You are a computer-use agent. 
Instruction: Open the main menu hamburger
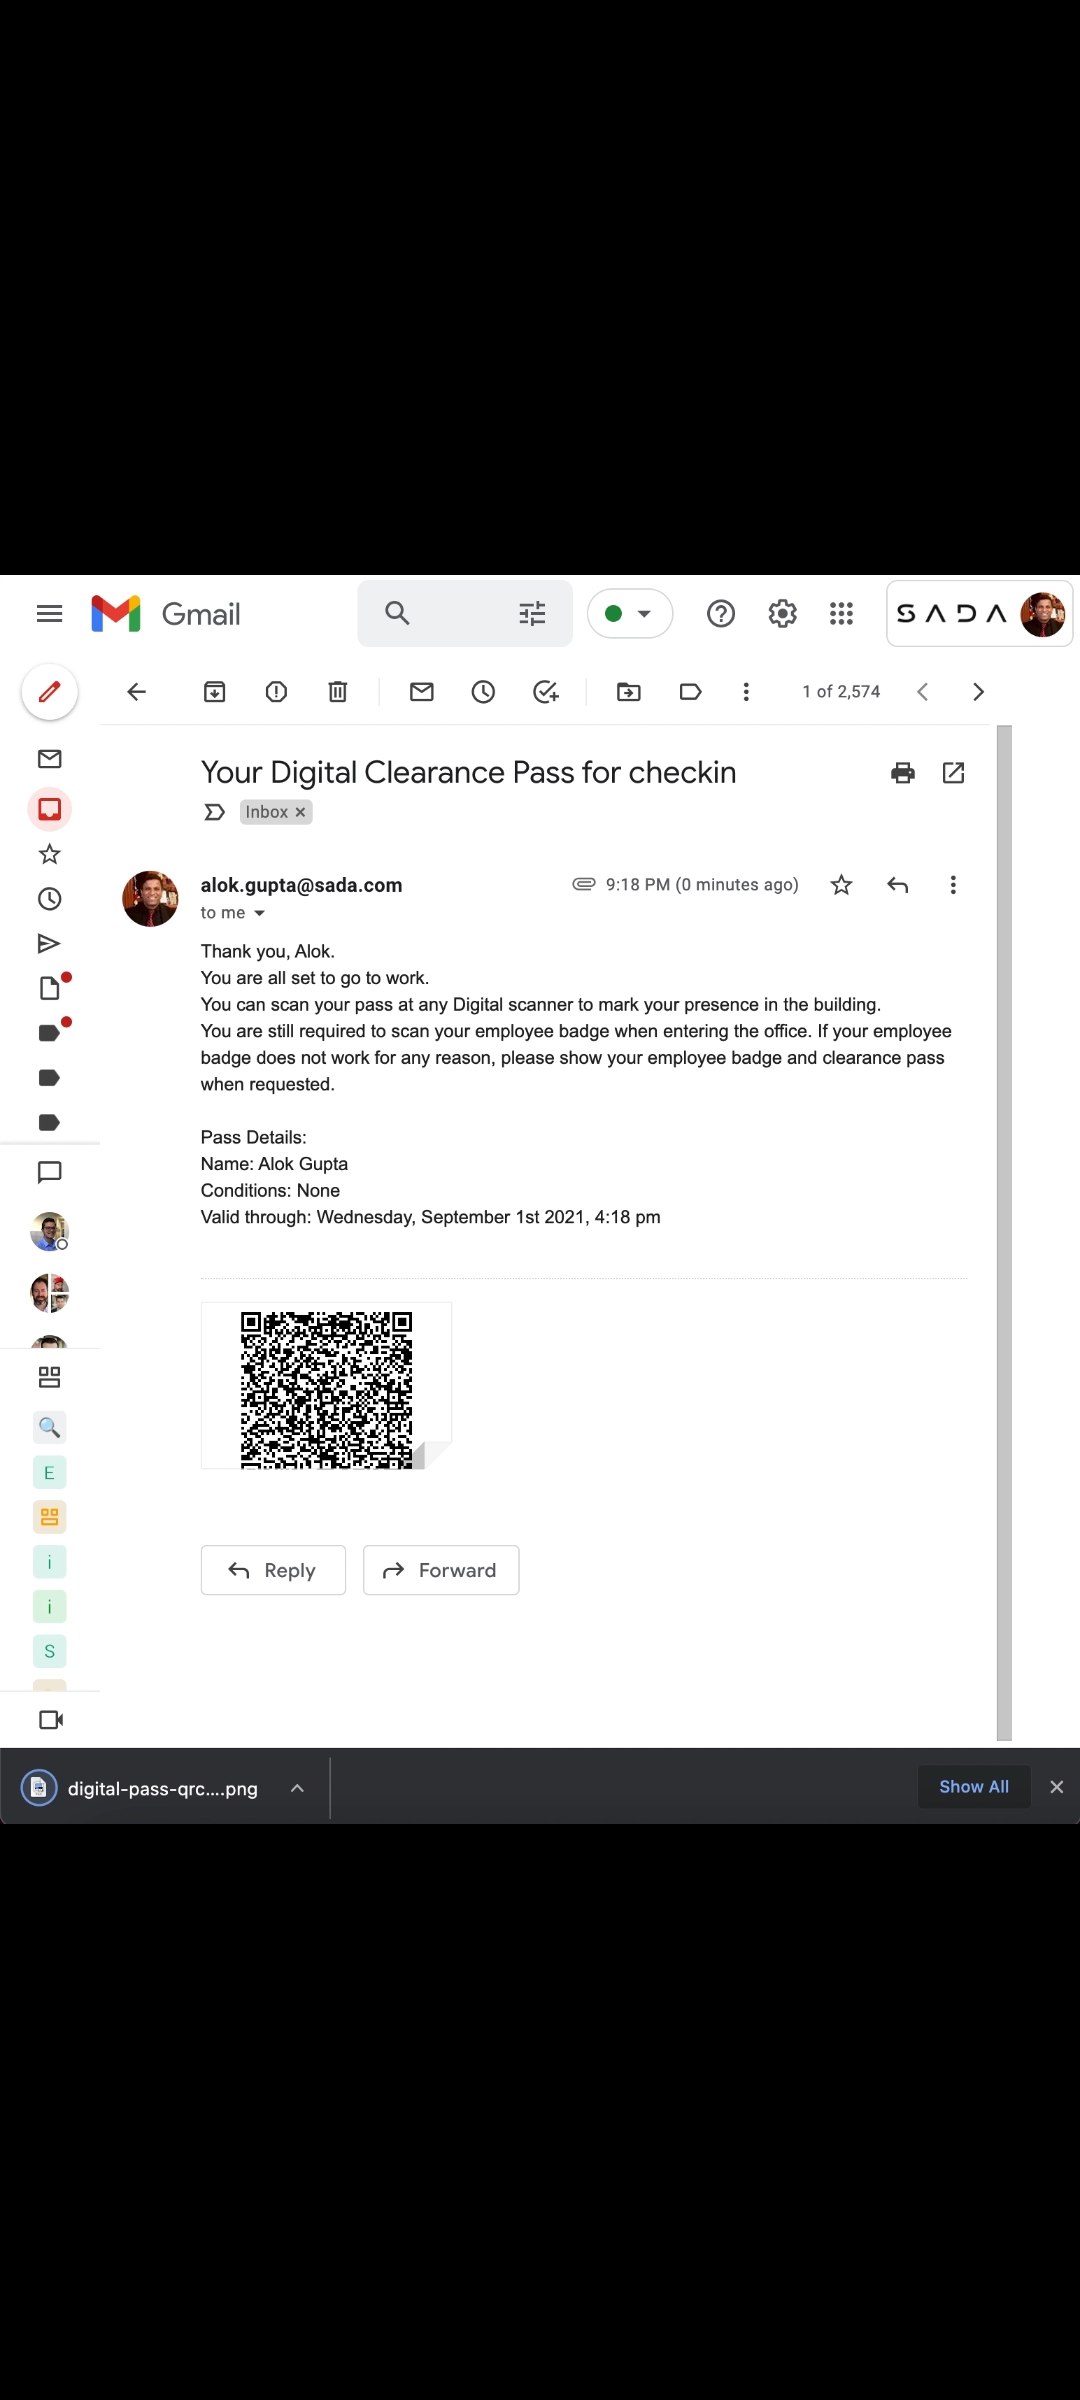pos(49,614)
